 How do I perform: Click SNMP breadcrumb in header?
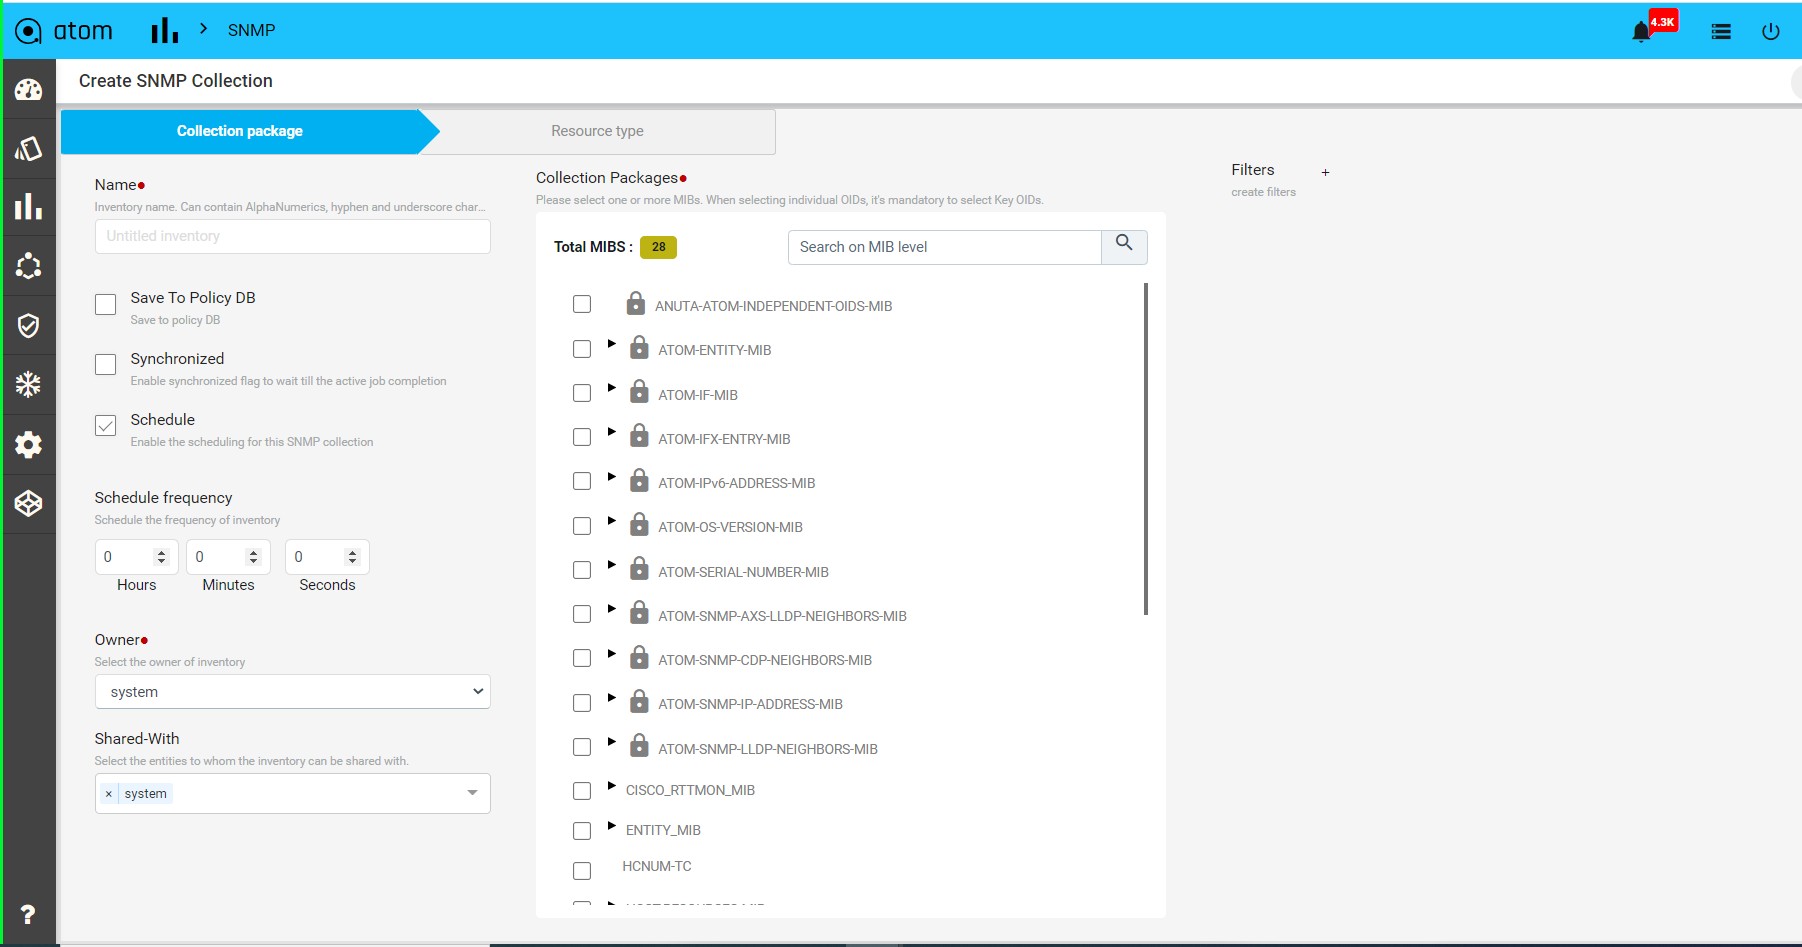pos(251,31)
